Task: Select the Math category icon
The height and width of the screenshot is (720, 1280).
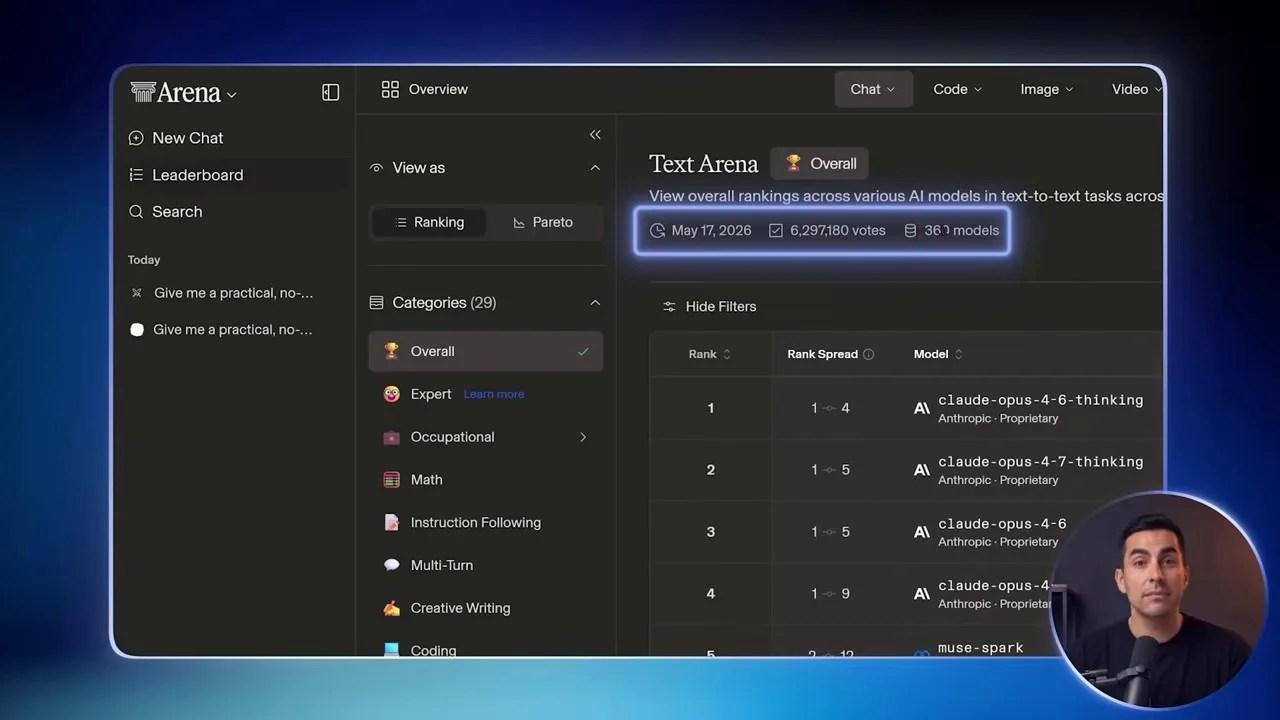Action: click(x=392, y=480)
